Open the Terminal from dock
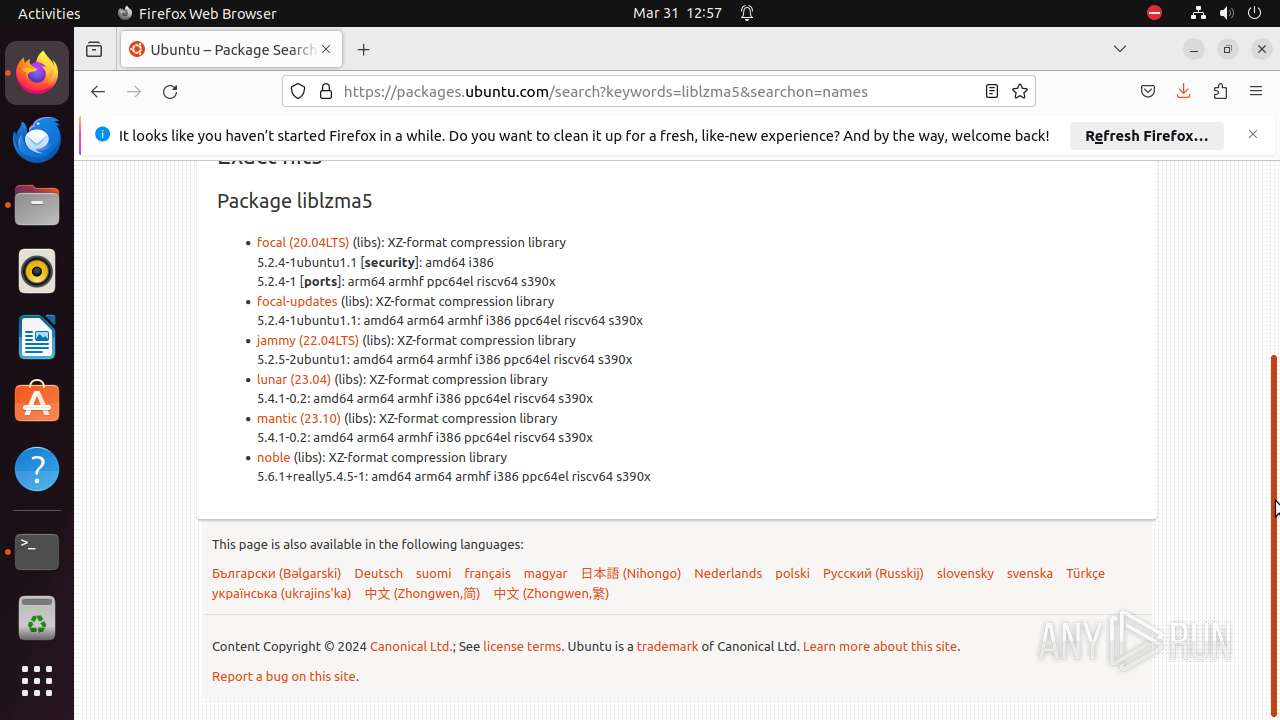Viewport: 1280px width, 720px height. (x=37, y=551)
